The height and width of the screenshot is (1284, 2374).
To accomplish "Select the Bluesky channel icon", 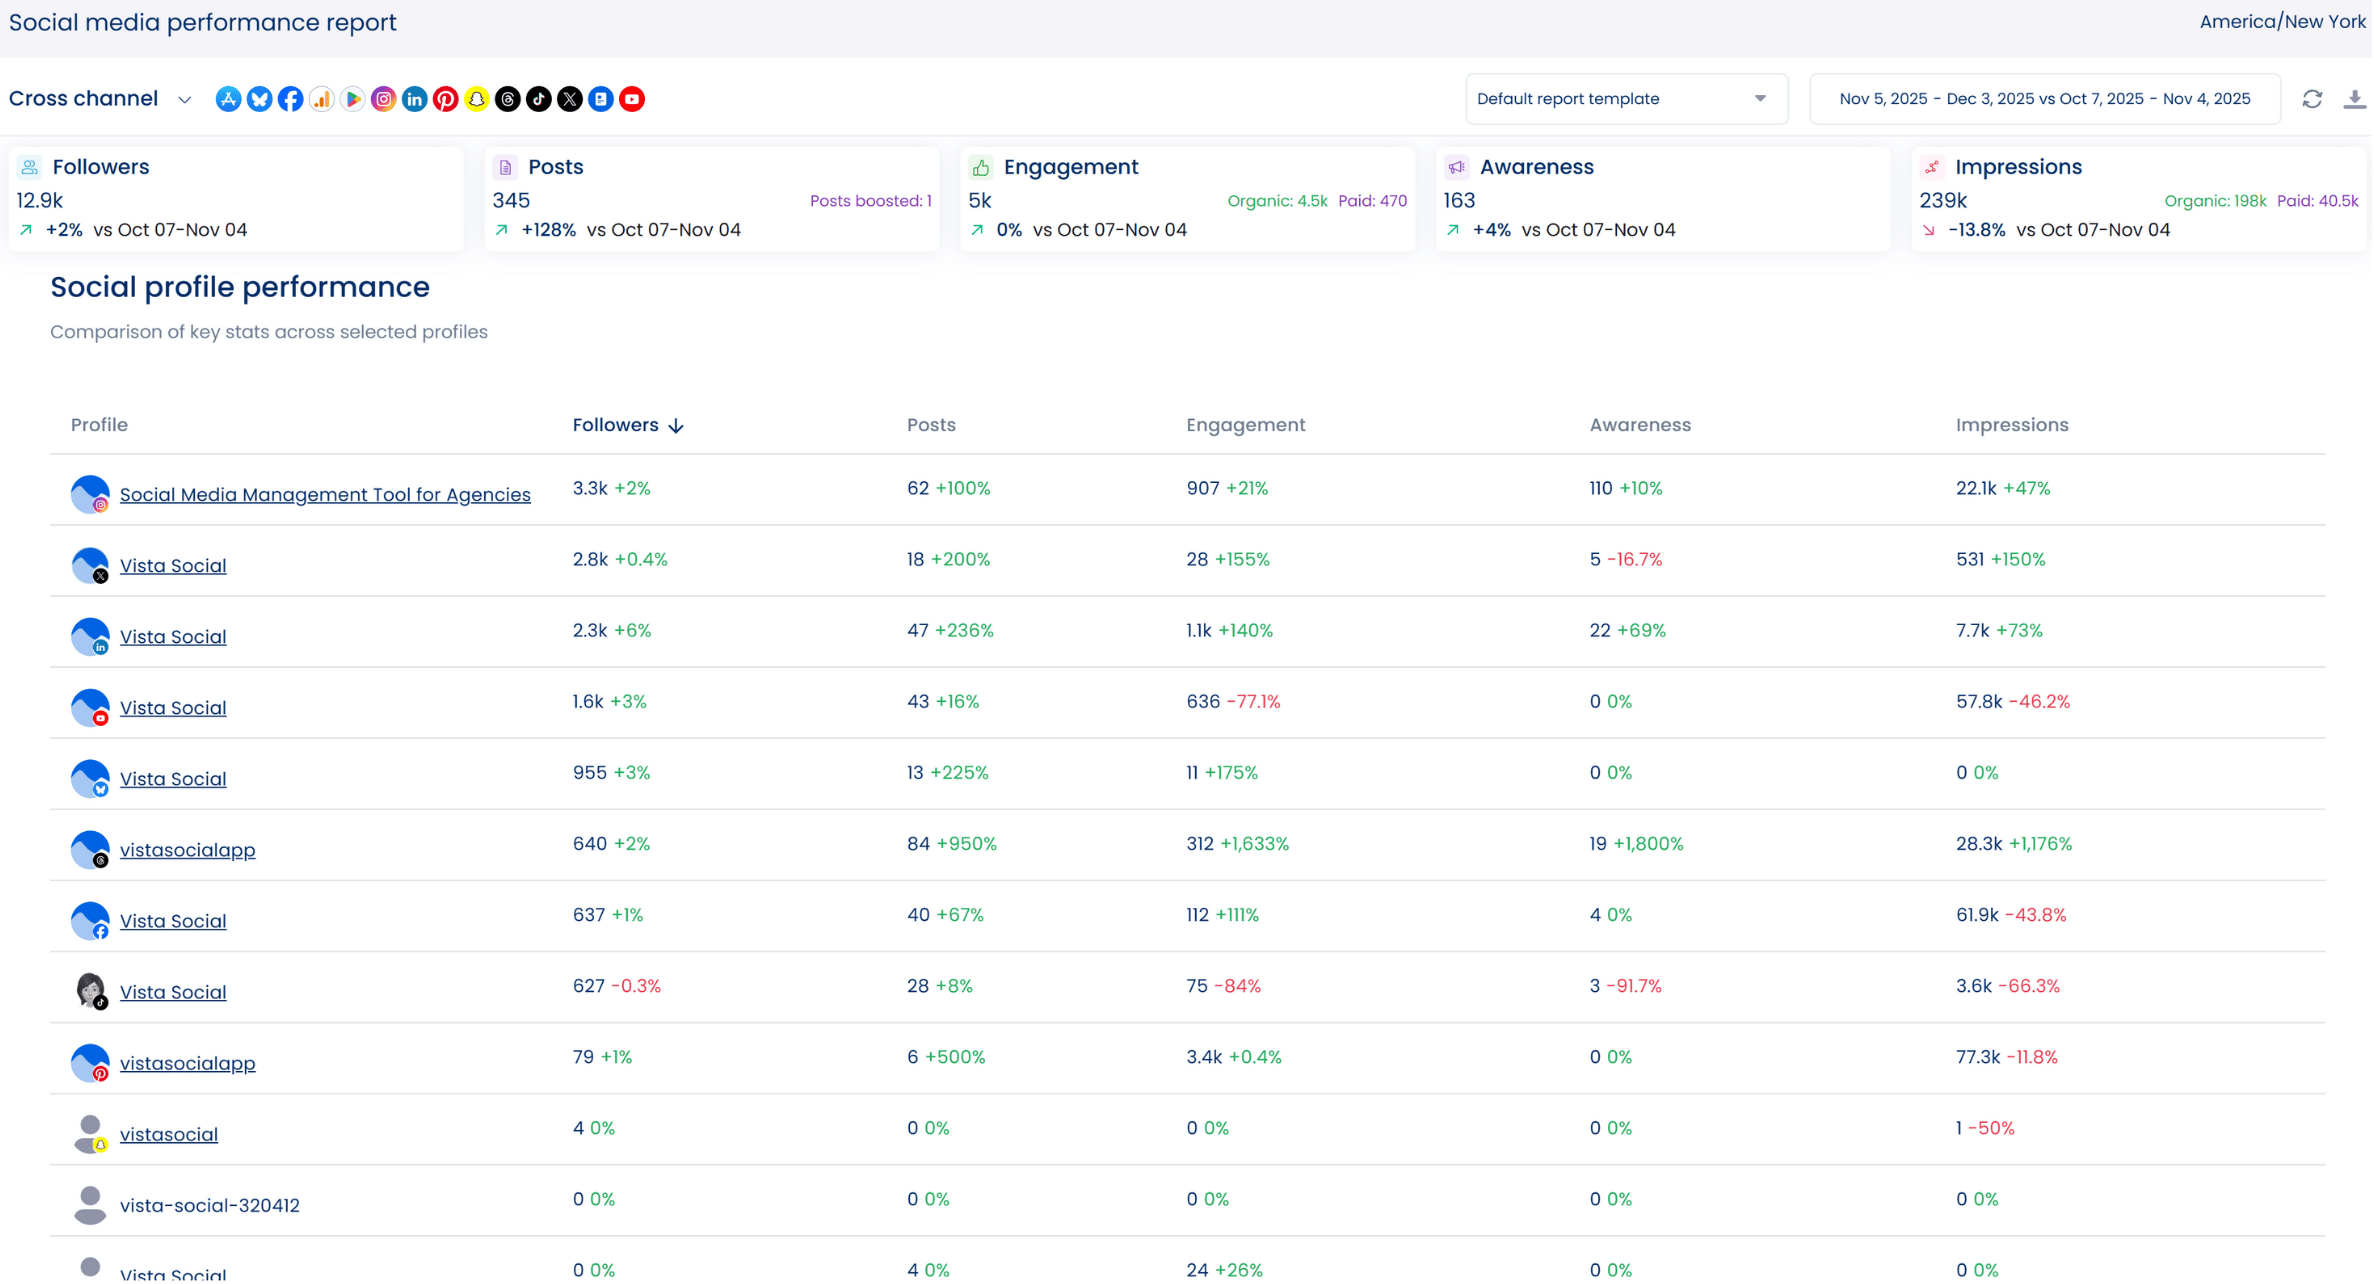I will (260, 99).
